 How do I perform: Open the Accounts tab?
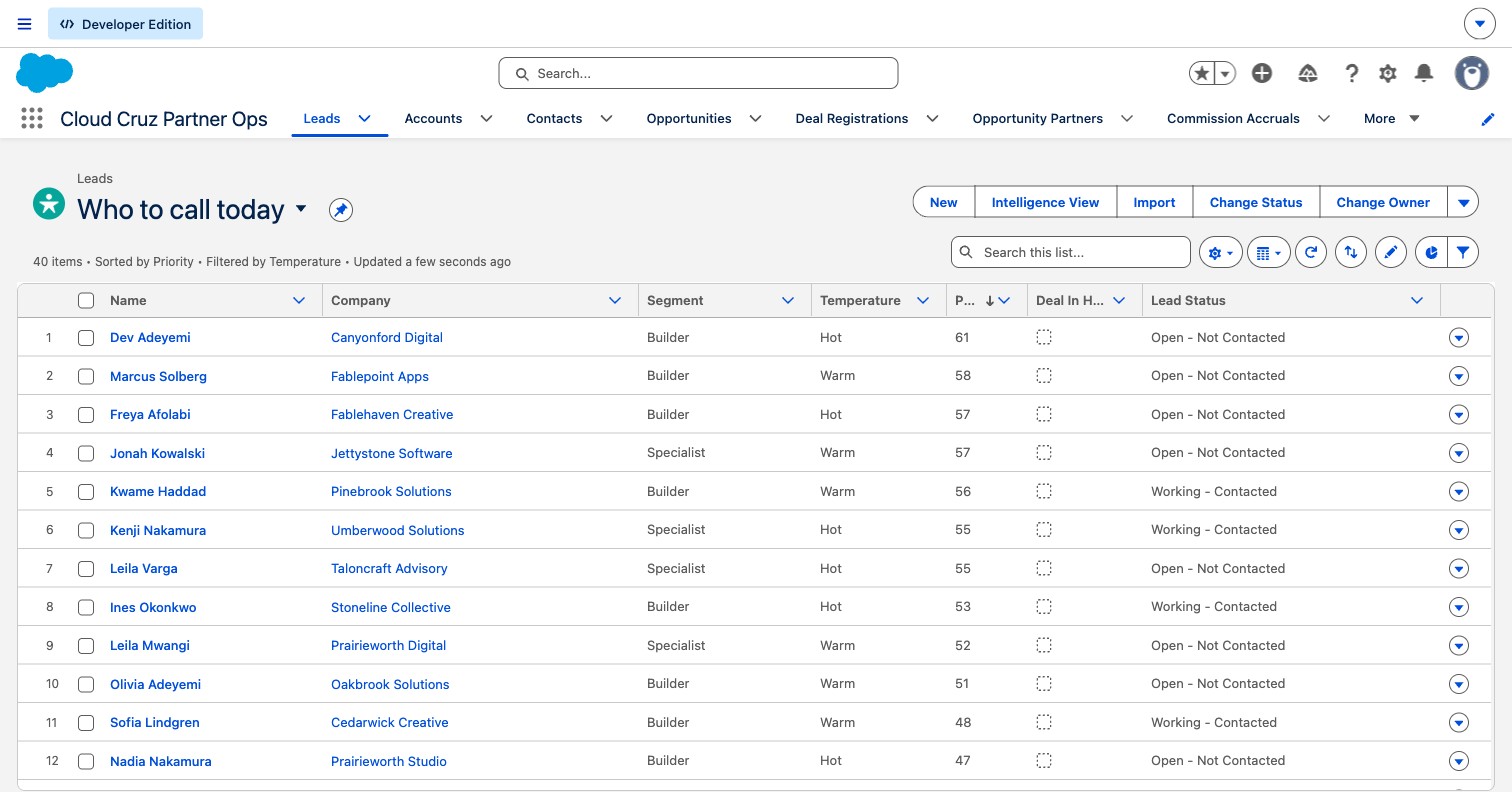[x=433, y=118]
